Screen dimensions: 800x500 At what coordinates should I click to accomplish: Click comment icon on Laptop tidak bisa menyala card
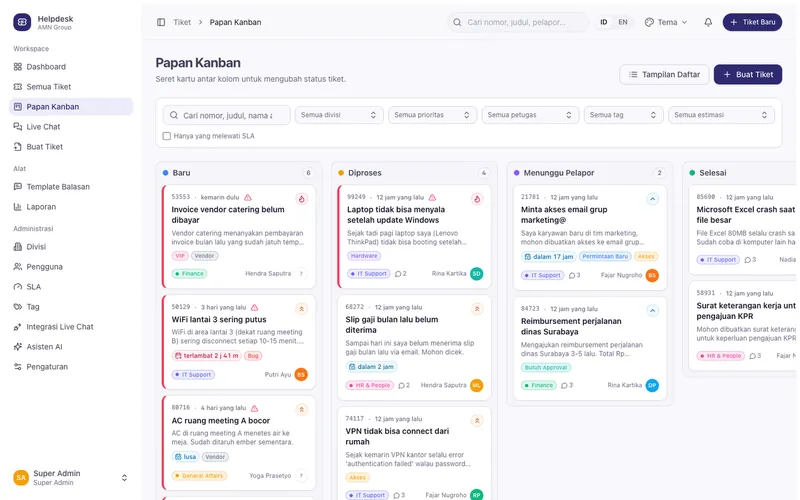click(x=397, y=274)
